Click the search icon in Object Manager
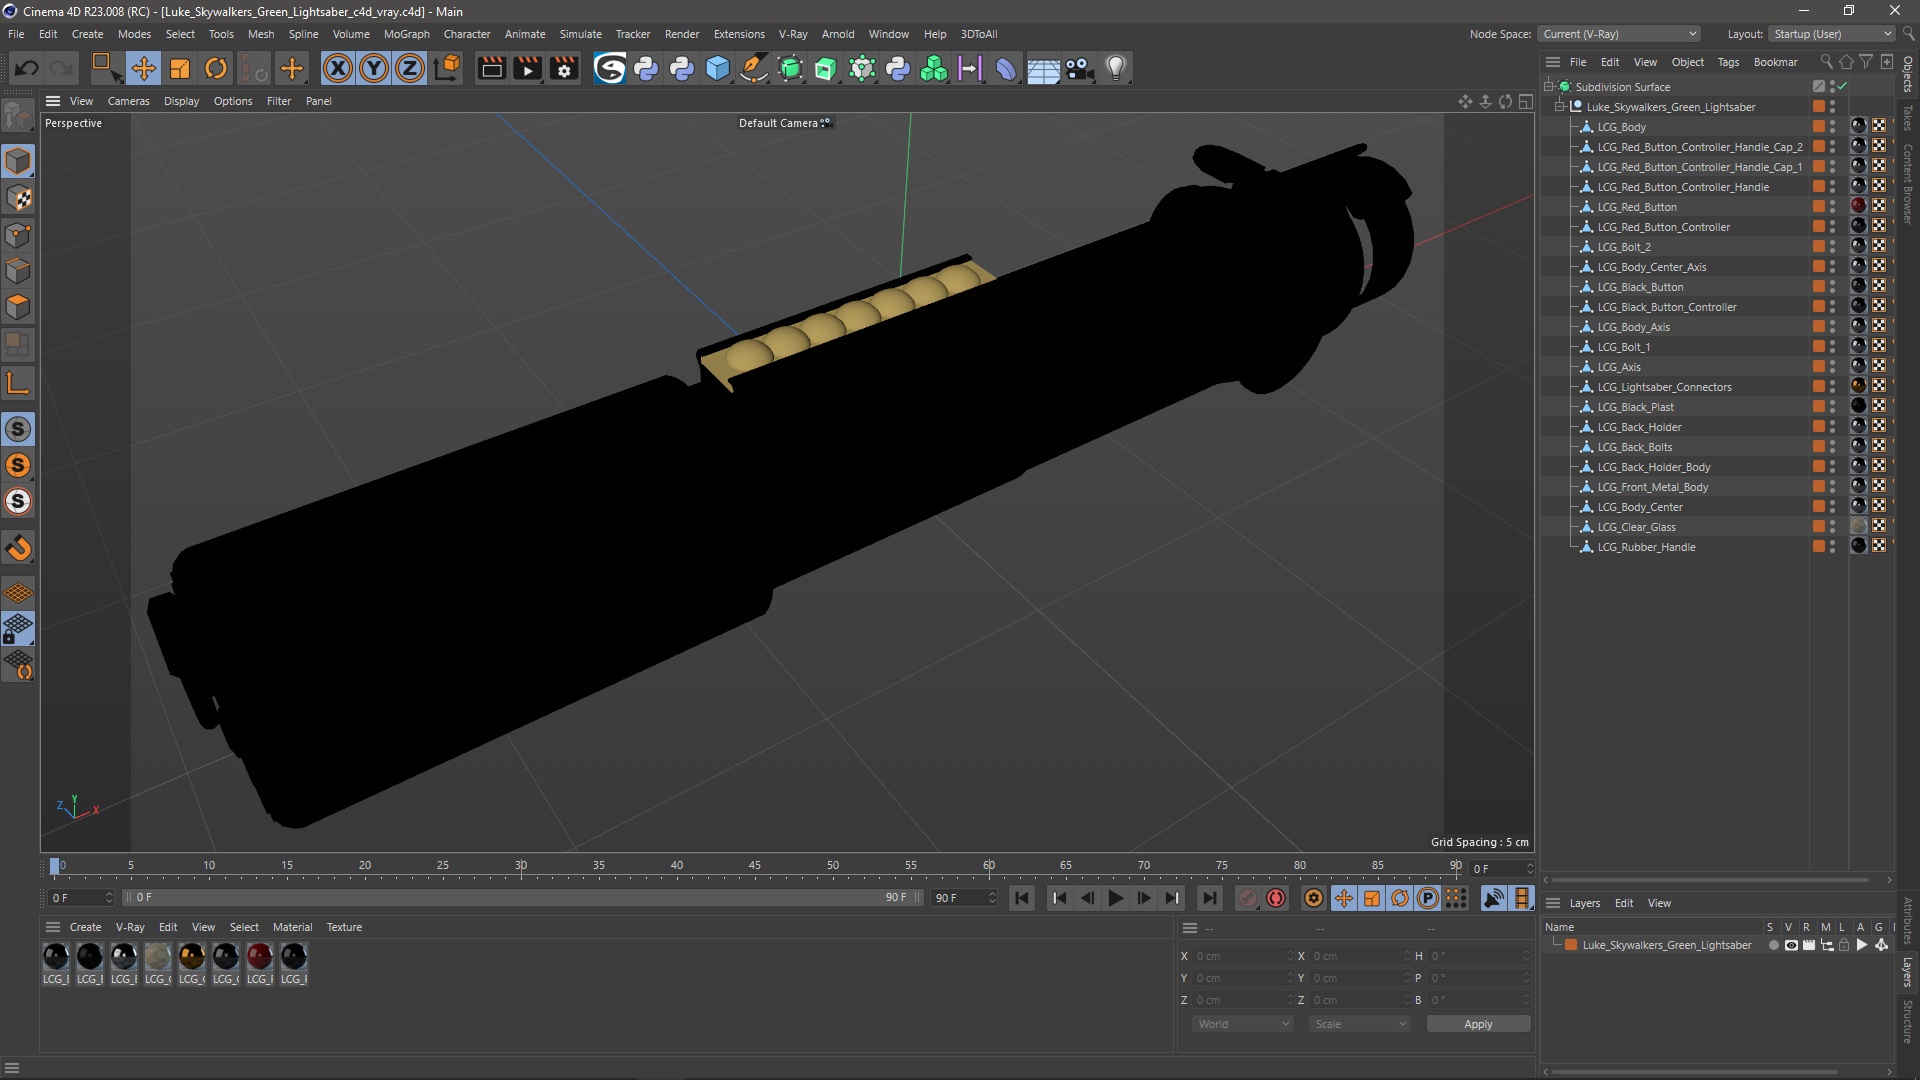 point(1826,62)
